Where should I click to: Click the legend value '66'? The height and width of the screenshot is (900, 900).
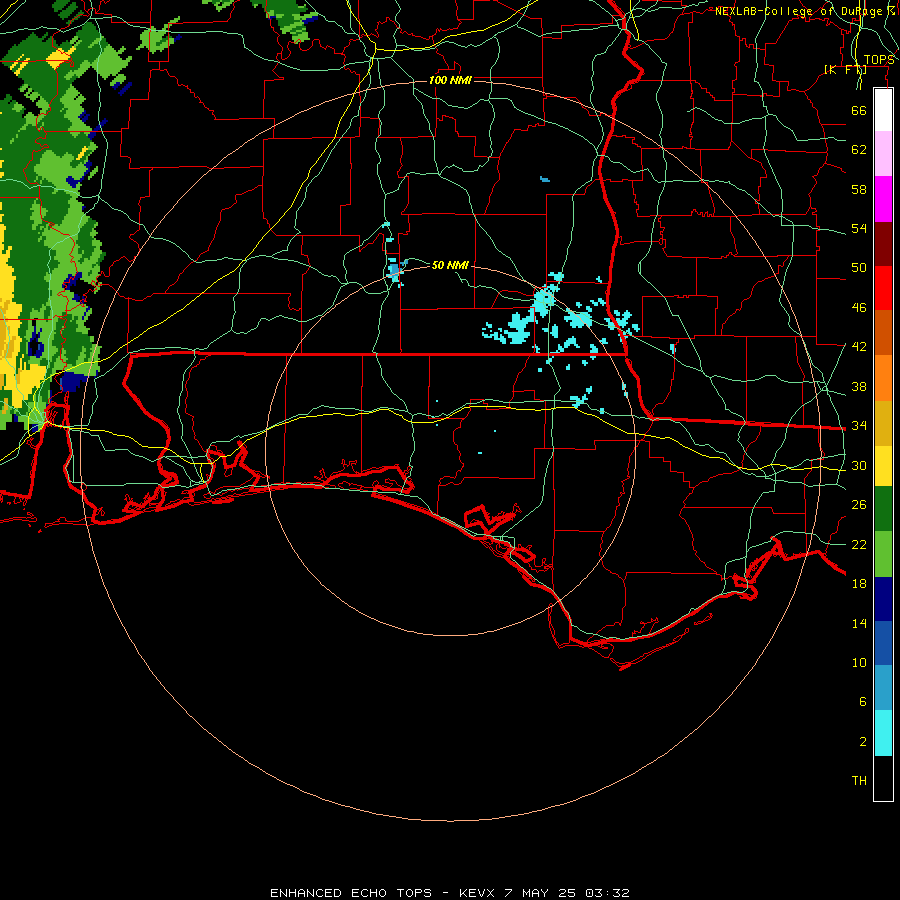point(859,110)
